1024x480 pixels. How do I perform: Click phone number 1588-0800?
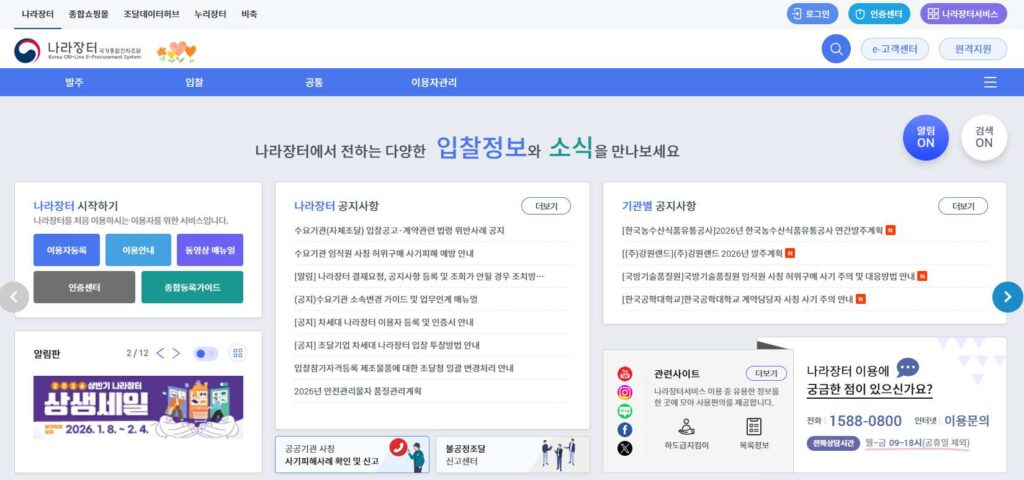[x=865, y=421]
